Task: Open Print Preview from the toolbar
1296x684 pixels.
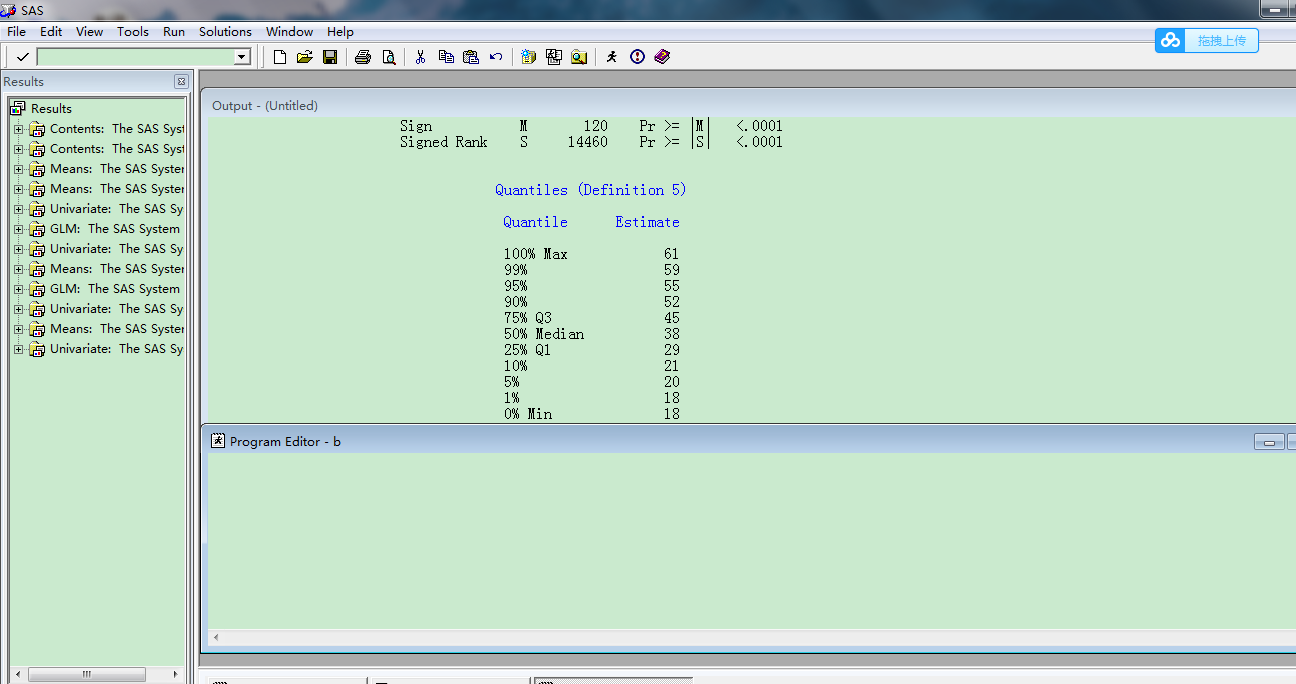Action: click(389, 57)
